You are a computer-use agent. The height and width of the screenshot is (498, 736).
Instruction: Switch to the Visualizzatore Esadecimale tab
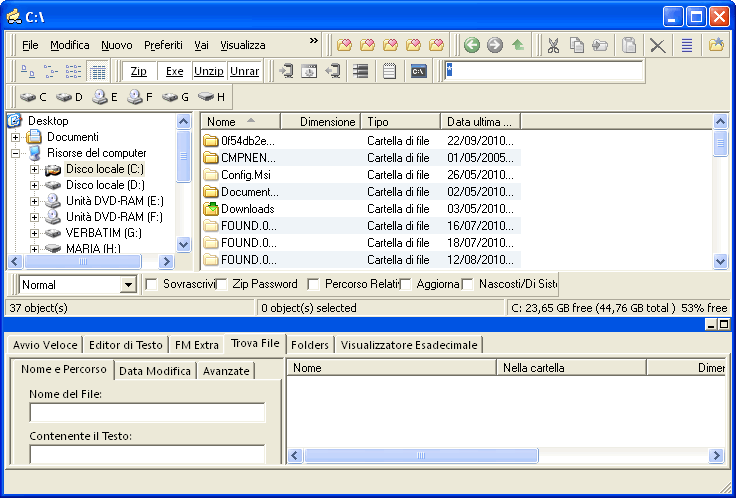410,345
